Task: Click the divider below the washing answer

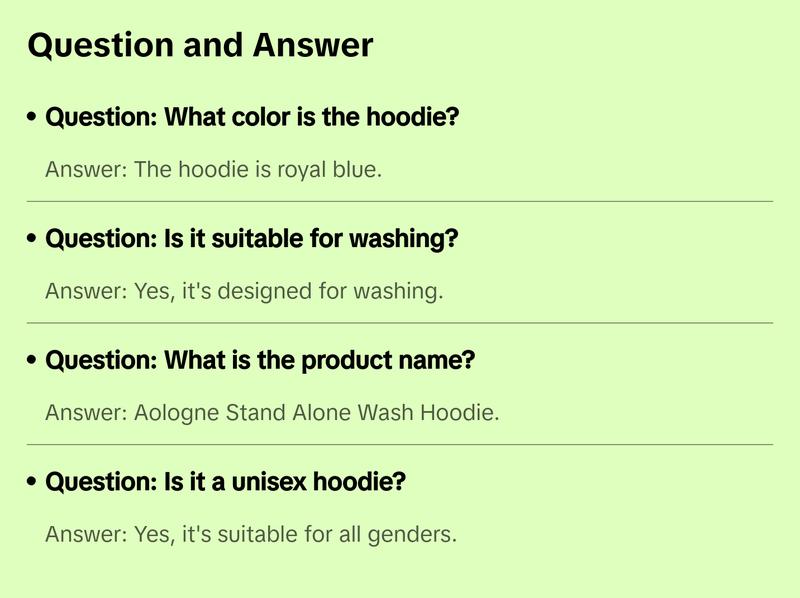Action: click(400, 323)
